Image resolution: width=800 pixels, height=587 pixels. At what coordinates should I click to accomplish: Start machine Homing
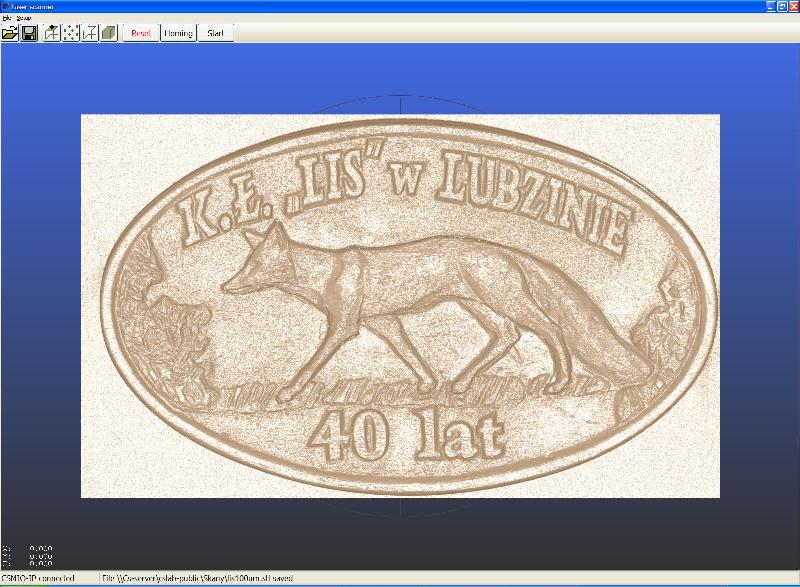point(179,33)
